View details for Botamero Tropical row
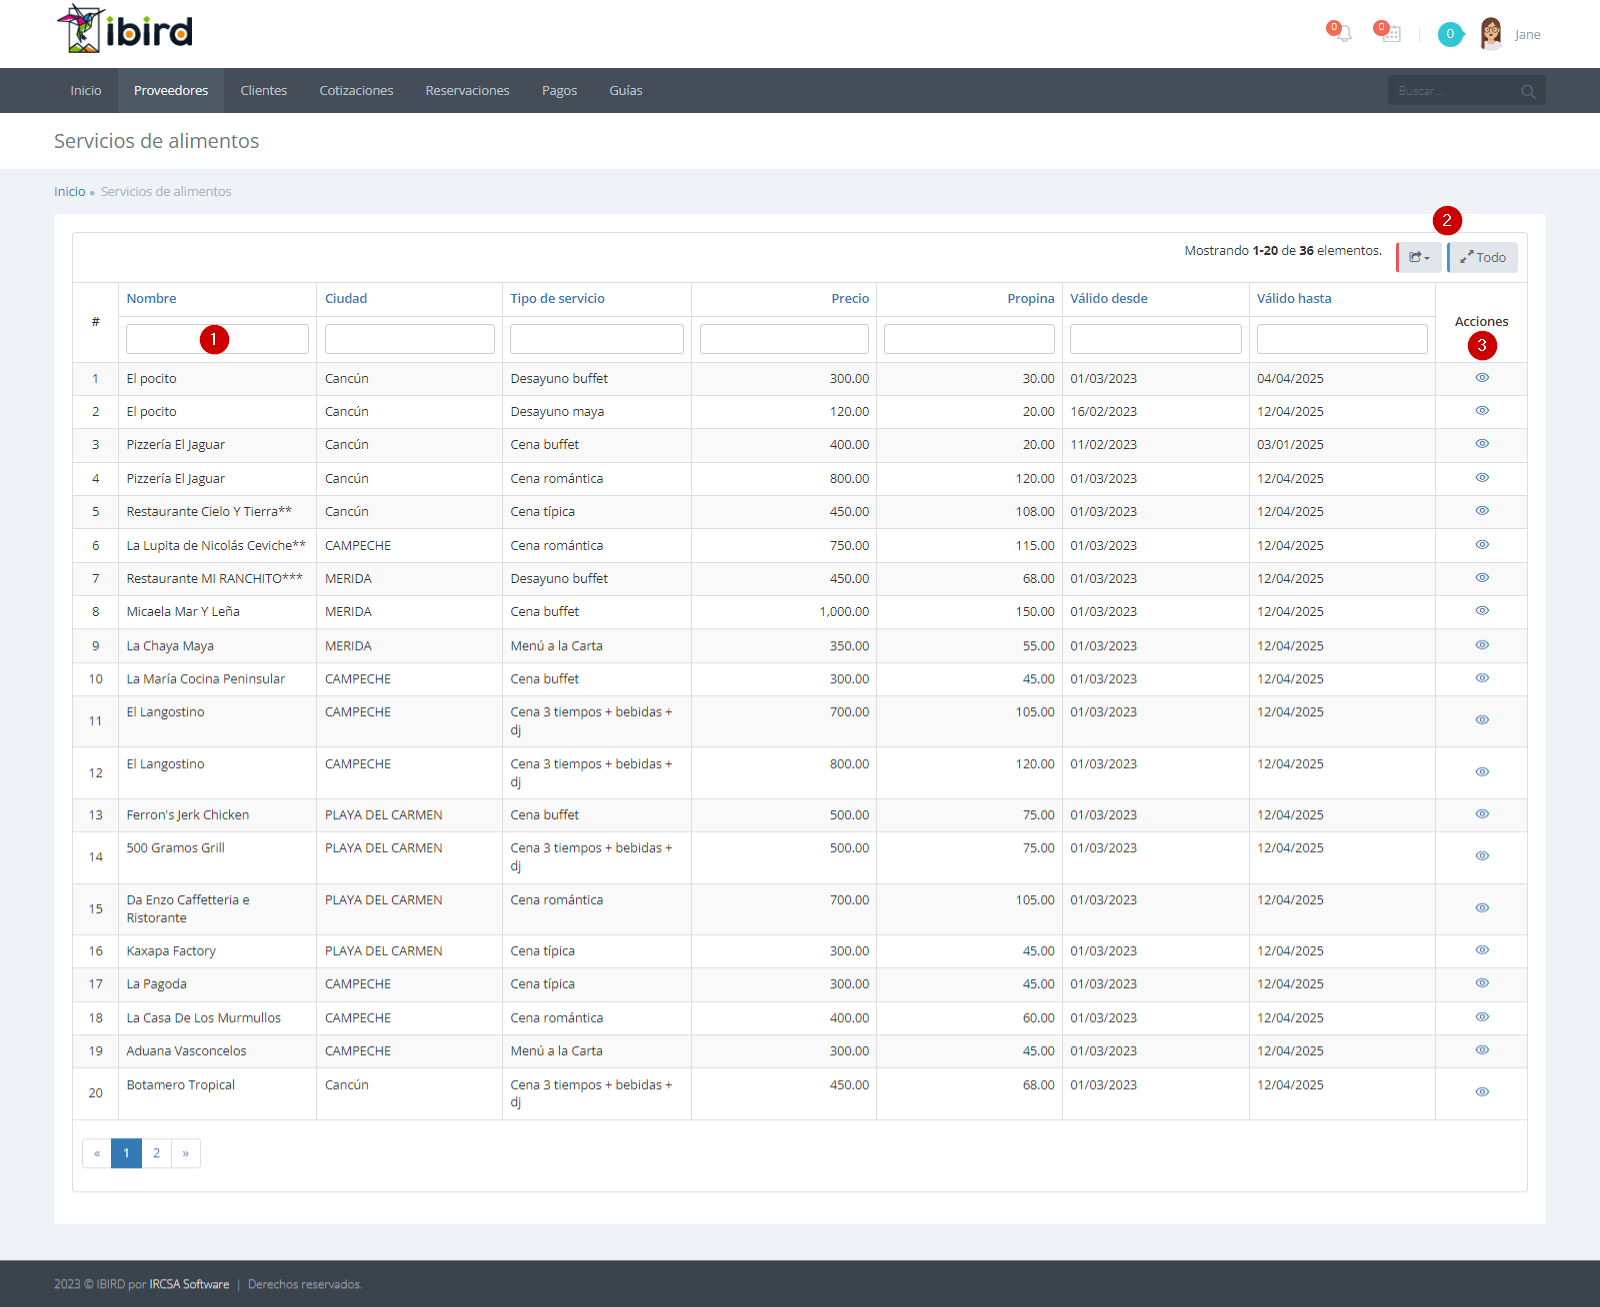 (1482, 1092)
